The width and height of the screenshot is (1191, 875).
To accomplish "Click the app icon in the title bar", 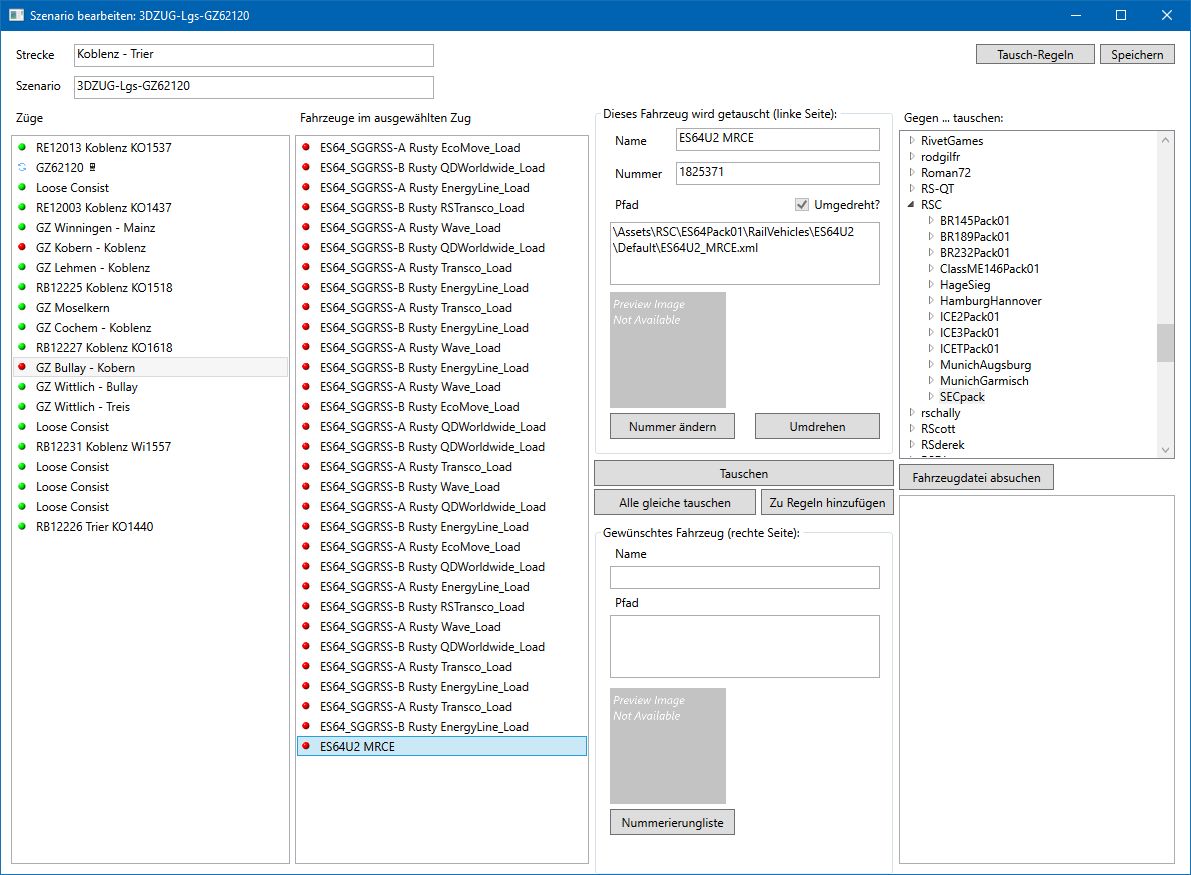I will coord(16,15).
